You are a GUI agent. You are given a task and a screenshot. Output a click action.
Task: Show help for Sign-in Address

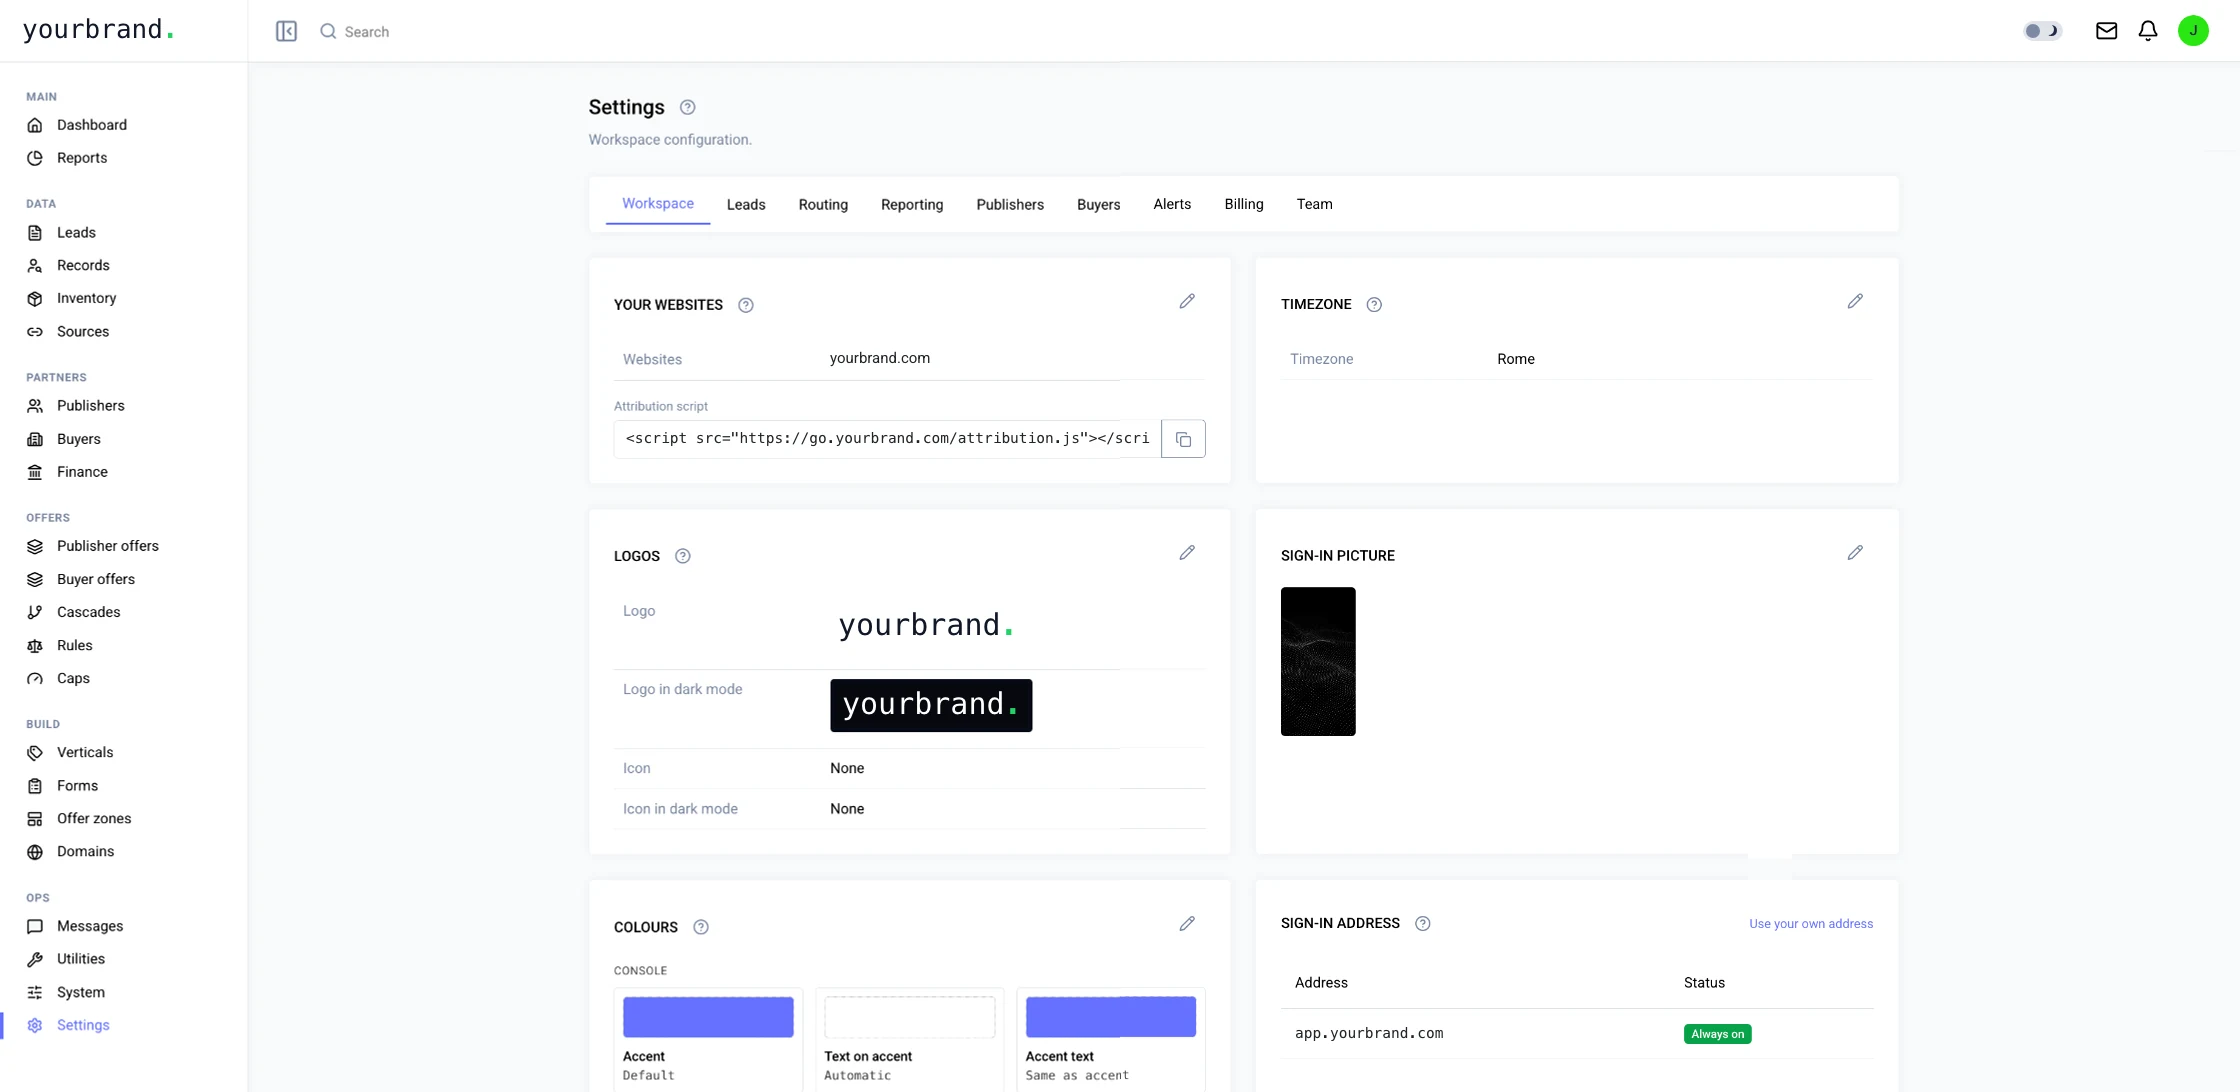(1423, 923)
